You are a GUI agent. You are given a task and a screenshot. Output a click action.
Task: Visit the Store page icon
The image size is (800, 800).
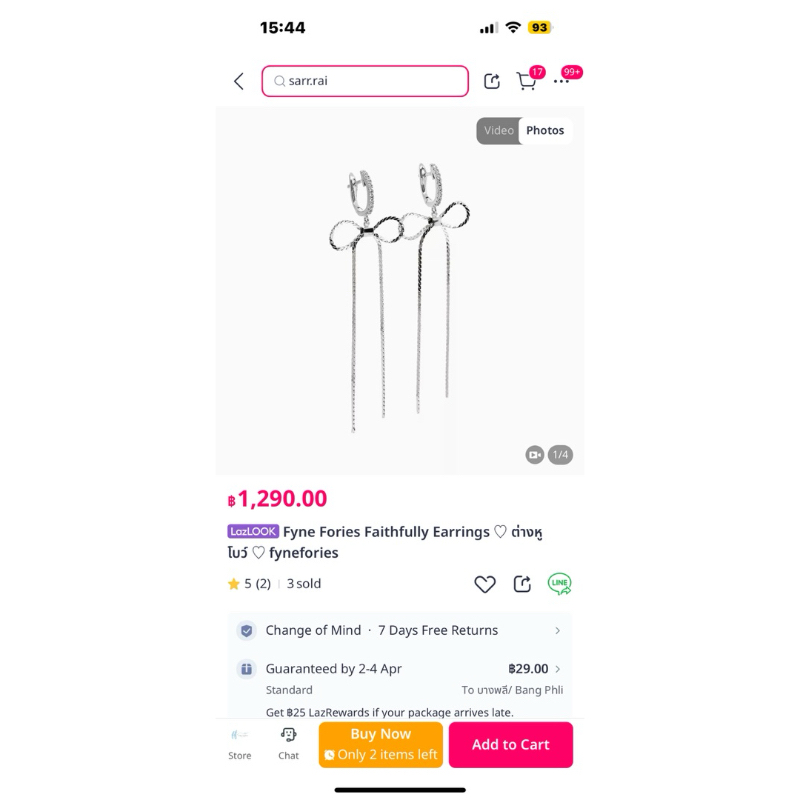tap(240, 744)
